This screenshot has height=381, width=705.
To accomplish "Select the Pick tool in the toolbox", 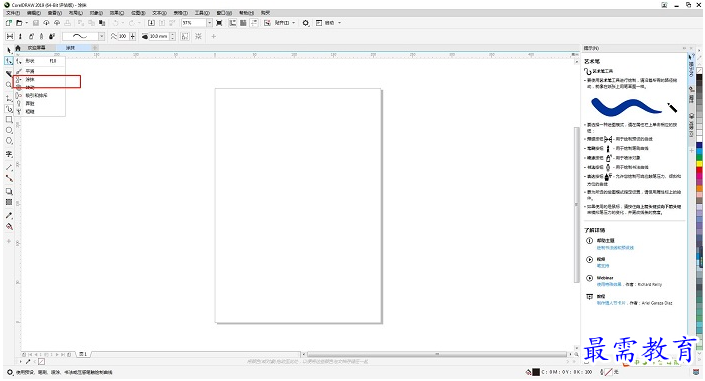I will coord(9,50).
